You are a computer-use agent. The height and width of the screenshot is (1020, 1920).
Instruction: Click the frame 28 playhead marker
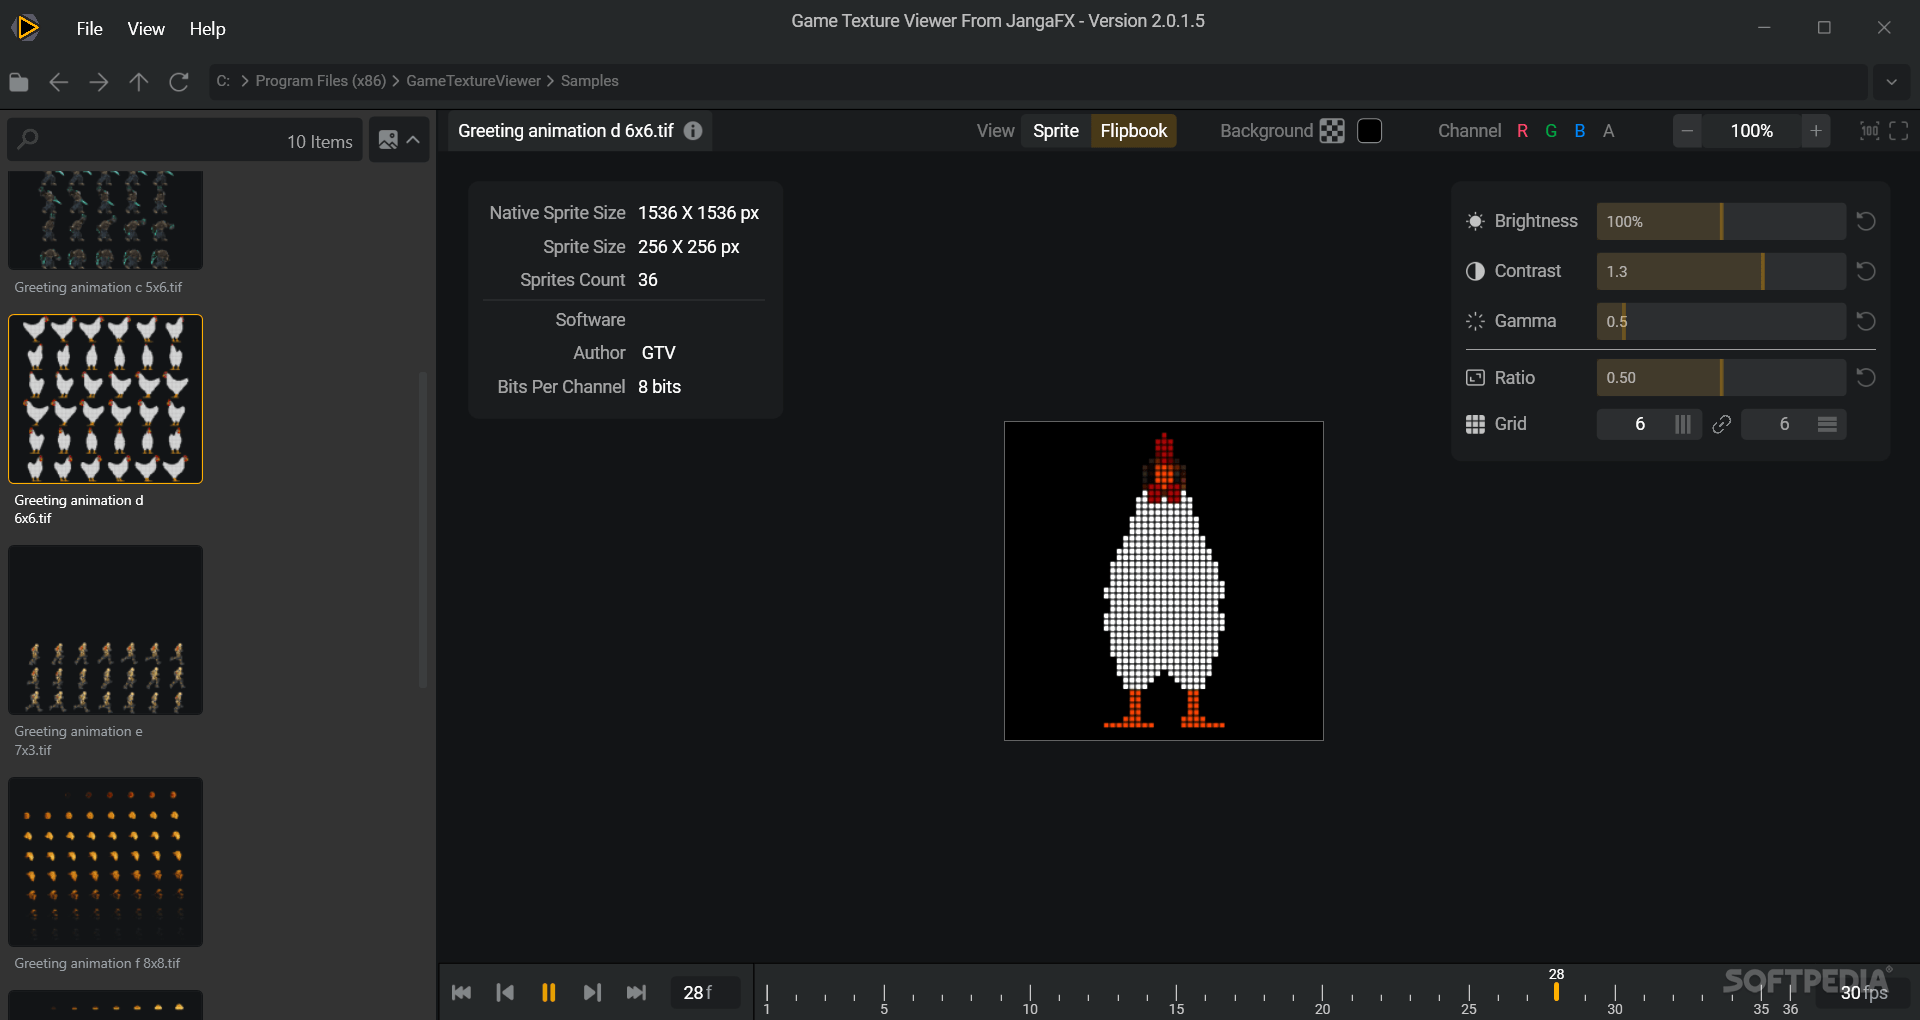coord(1556,990)
